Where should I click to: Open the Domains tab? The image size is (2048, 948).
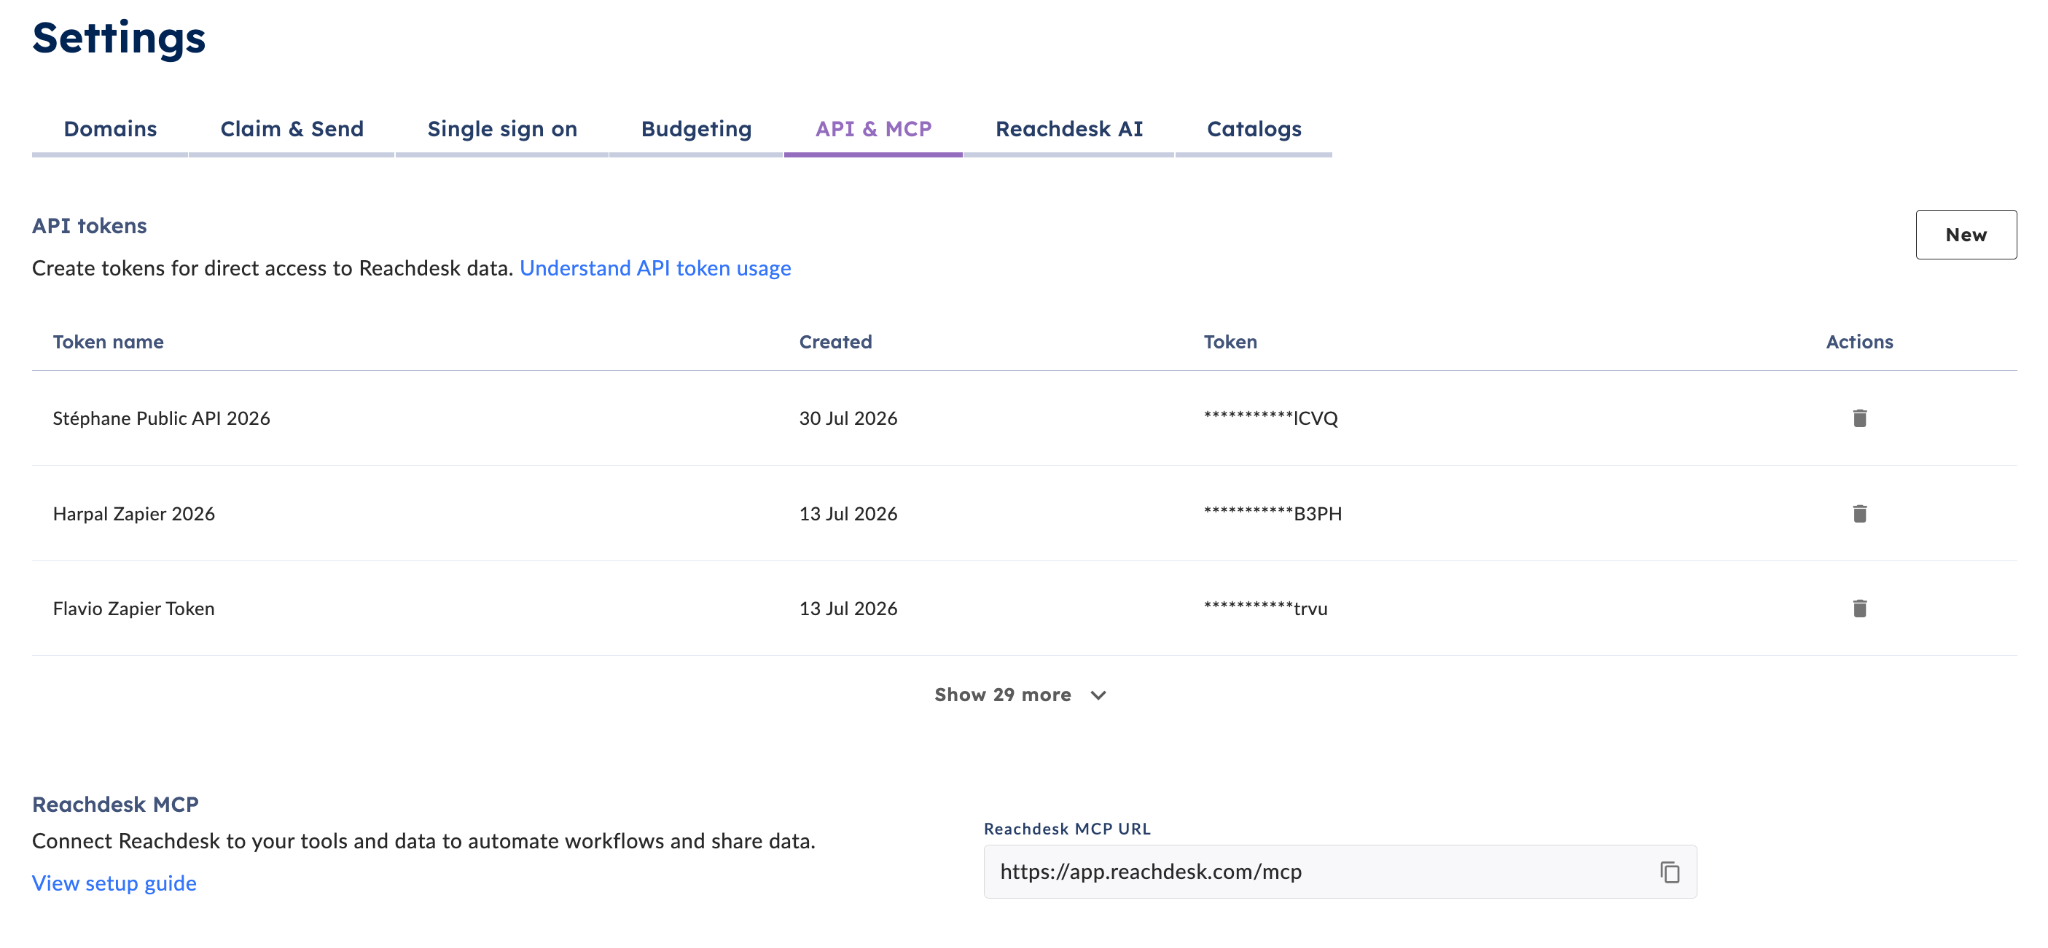point(110,129)
